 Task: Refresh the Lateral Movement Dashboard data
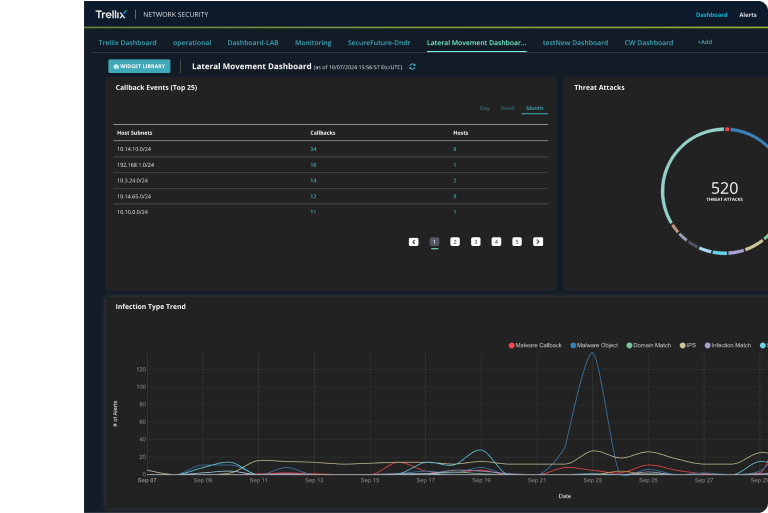pos(412,67)
